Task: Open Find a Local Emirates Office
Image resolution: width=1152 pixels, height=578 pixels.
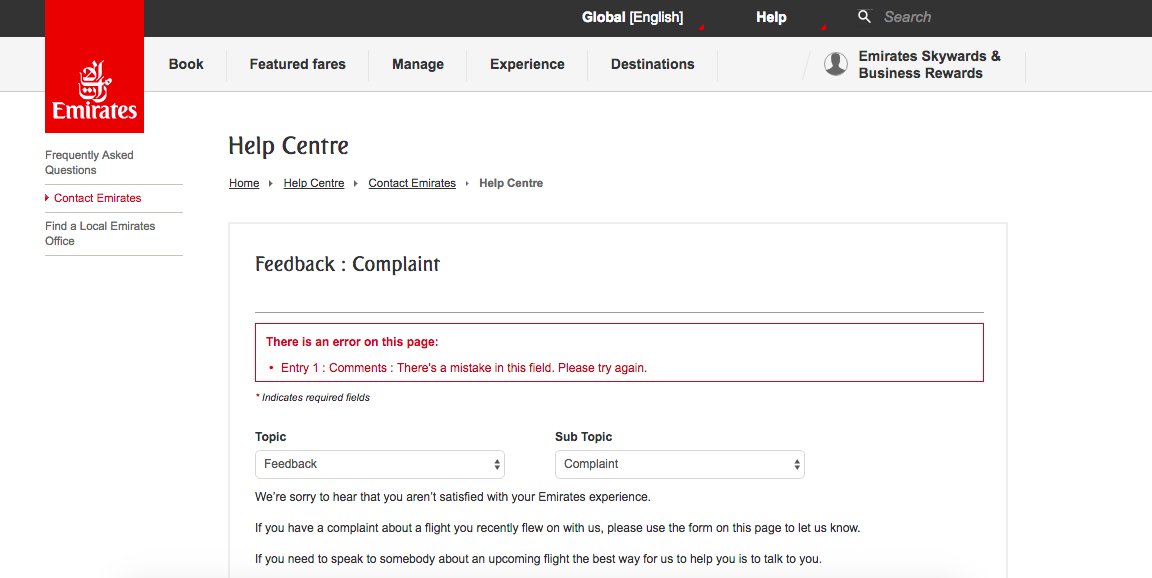Action: (100, 234)
